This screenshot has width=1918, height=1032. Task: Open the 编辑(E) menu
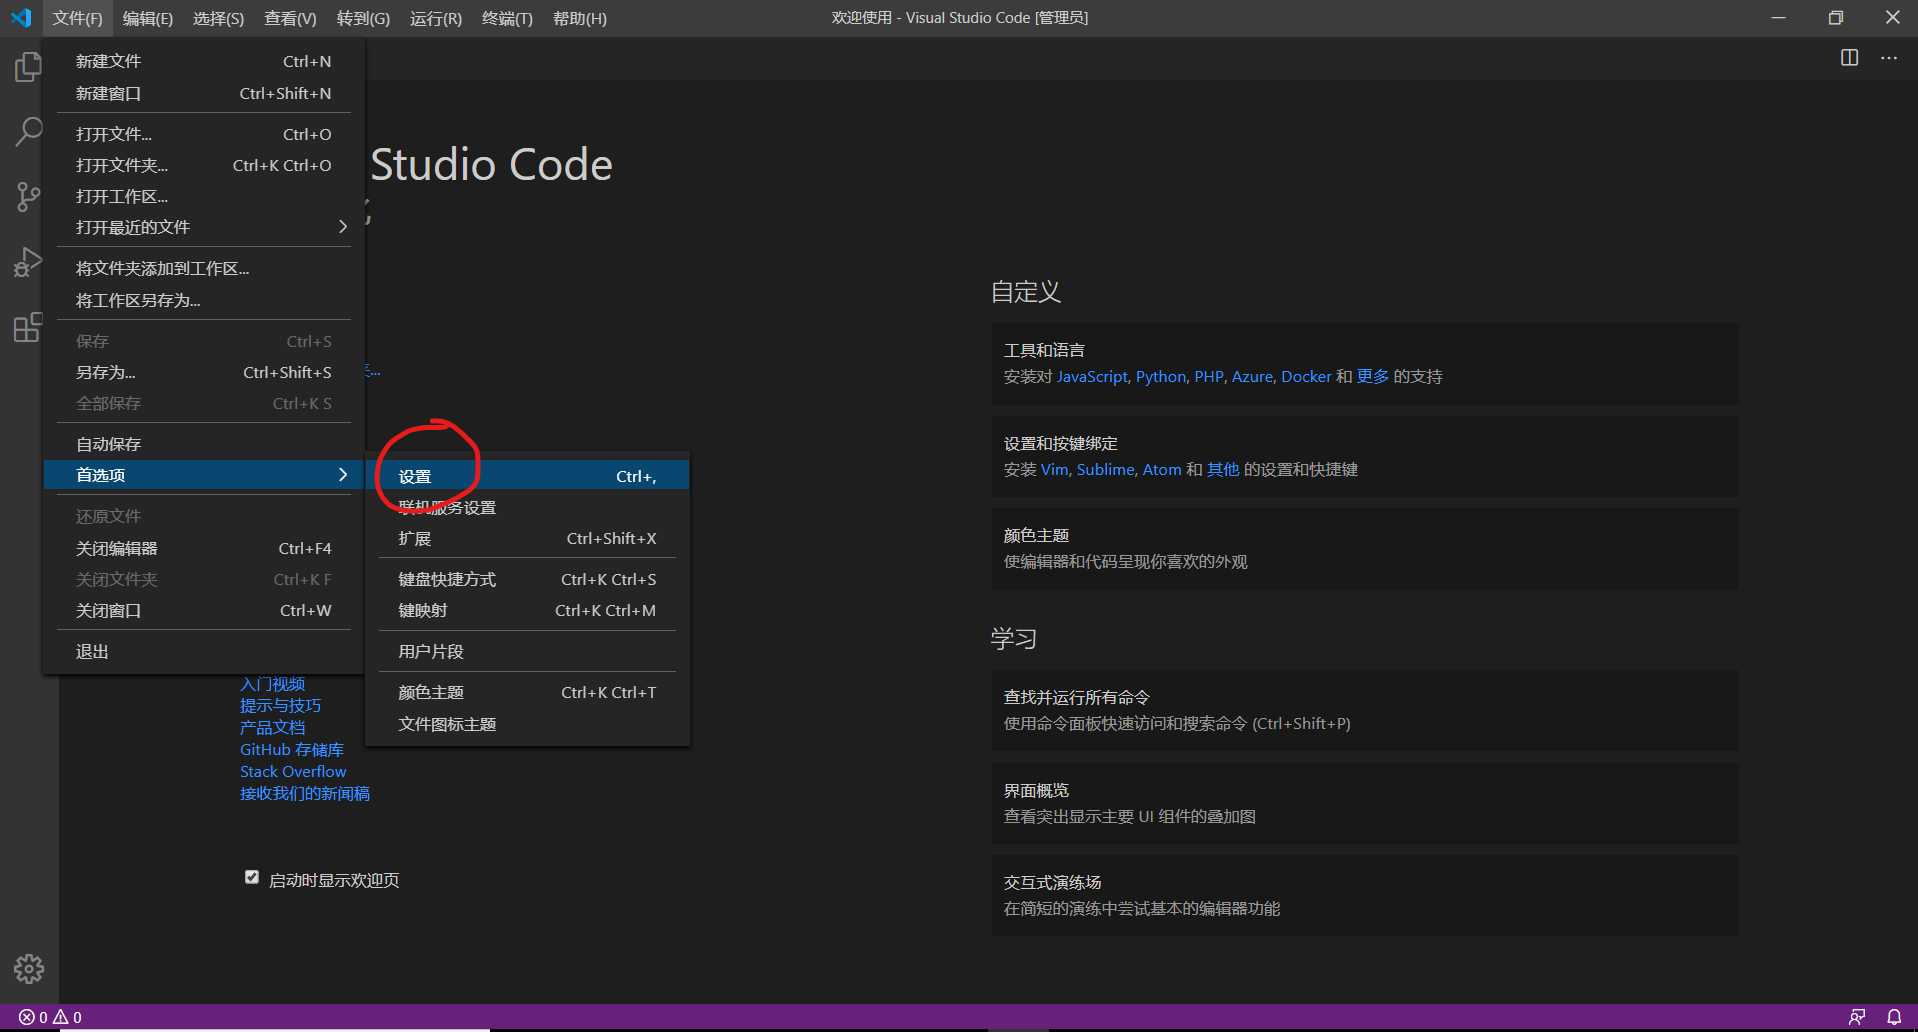[x=148, y=18]
